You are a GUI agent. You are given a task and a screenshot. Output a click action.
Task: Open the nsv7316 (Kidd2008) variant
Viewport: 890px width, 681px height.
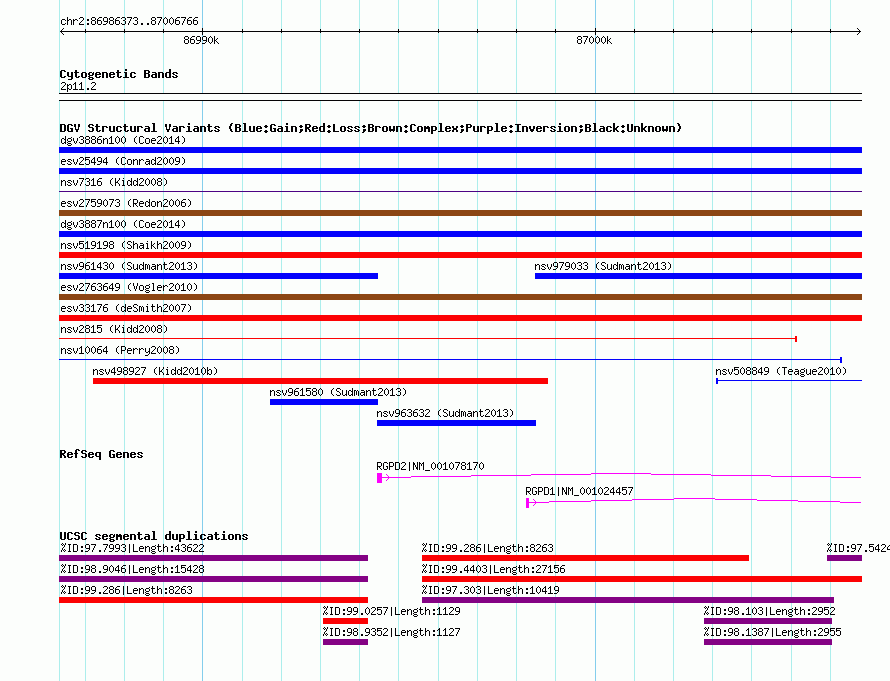coord(460,191)
